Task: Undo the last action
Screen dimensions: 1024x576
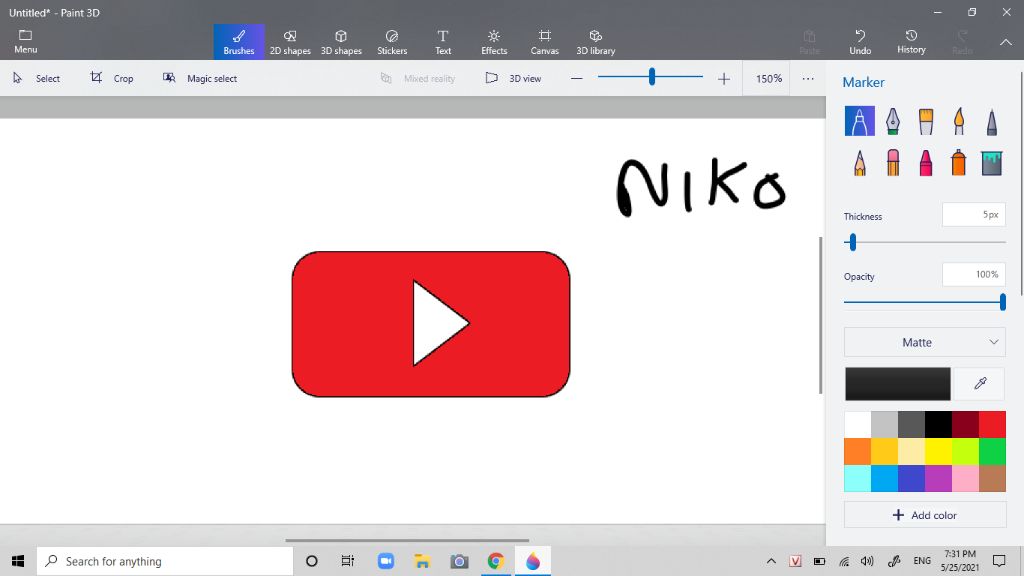Action: [860, 42]
